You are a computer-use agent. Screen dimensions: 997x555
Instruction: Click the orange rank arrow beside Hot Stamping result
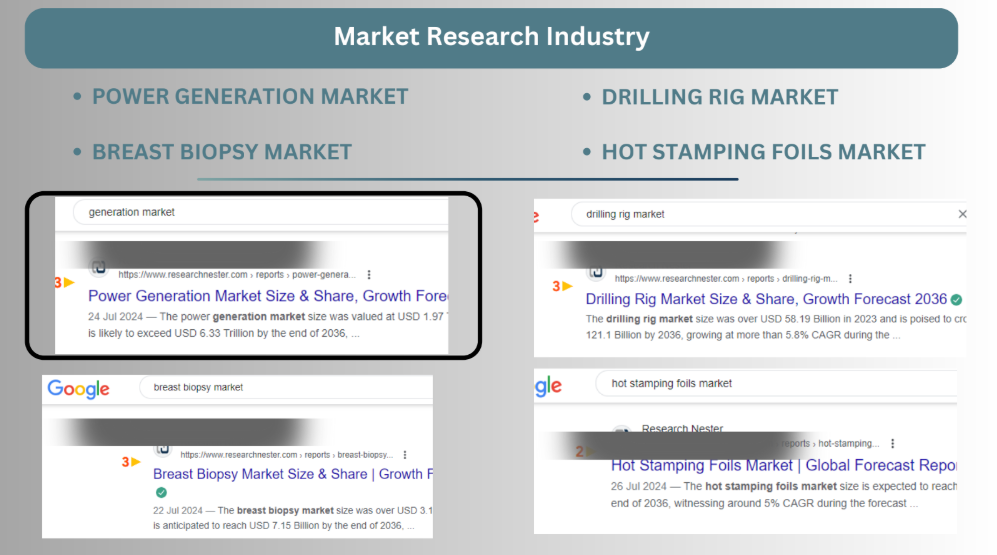(x=586, y=451)
